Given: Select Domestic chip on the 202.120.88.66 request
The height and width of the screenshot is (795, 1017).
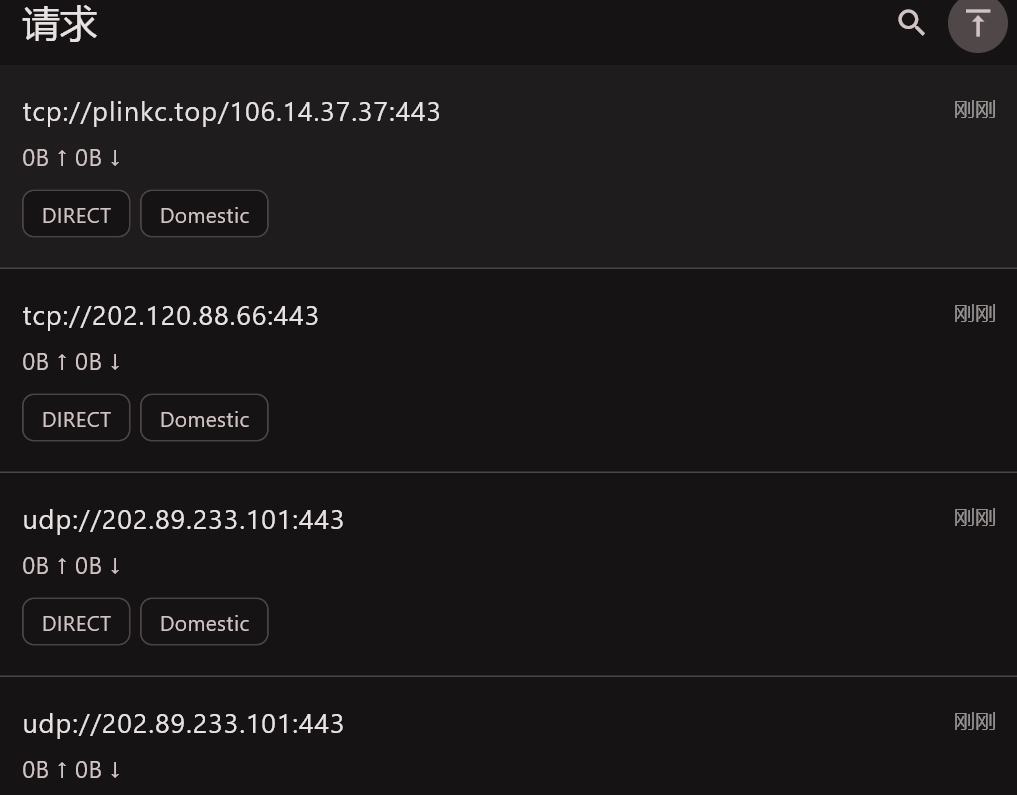Looking at the screenshot, I should pyautogui.click(x=204, y=418).
